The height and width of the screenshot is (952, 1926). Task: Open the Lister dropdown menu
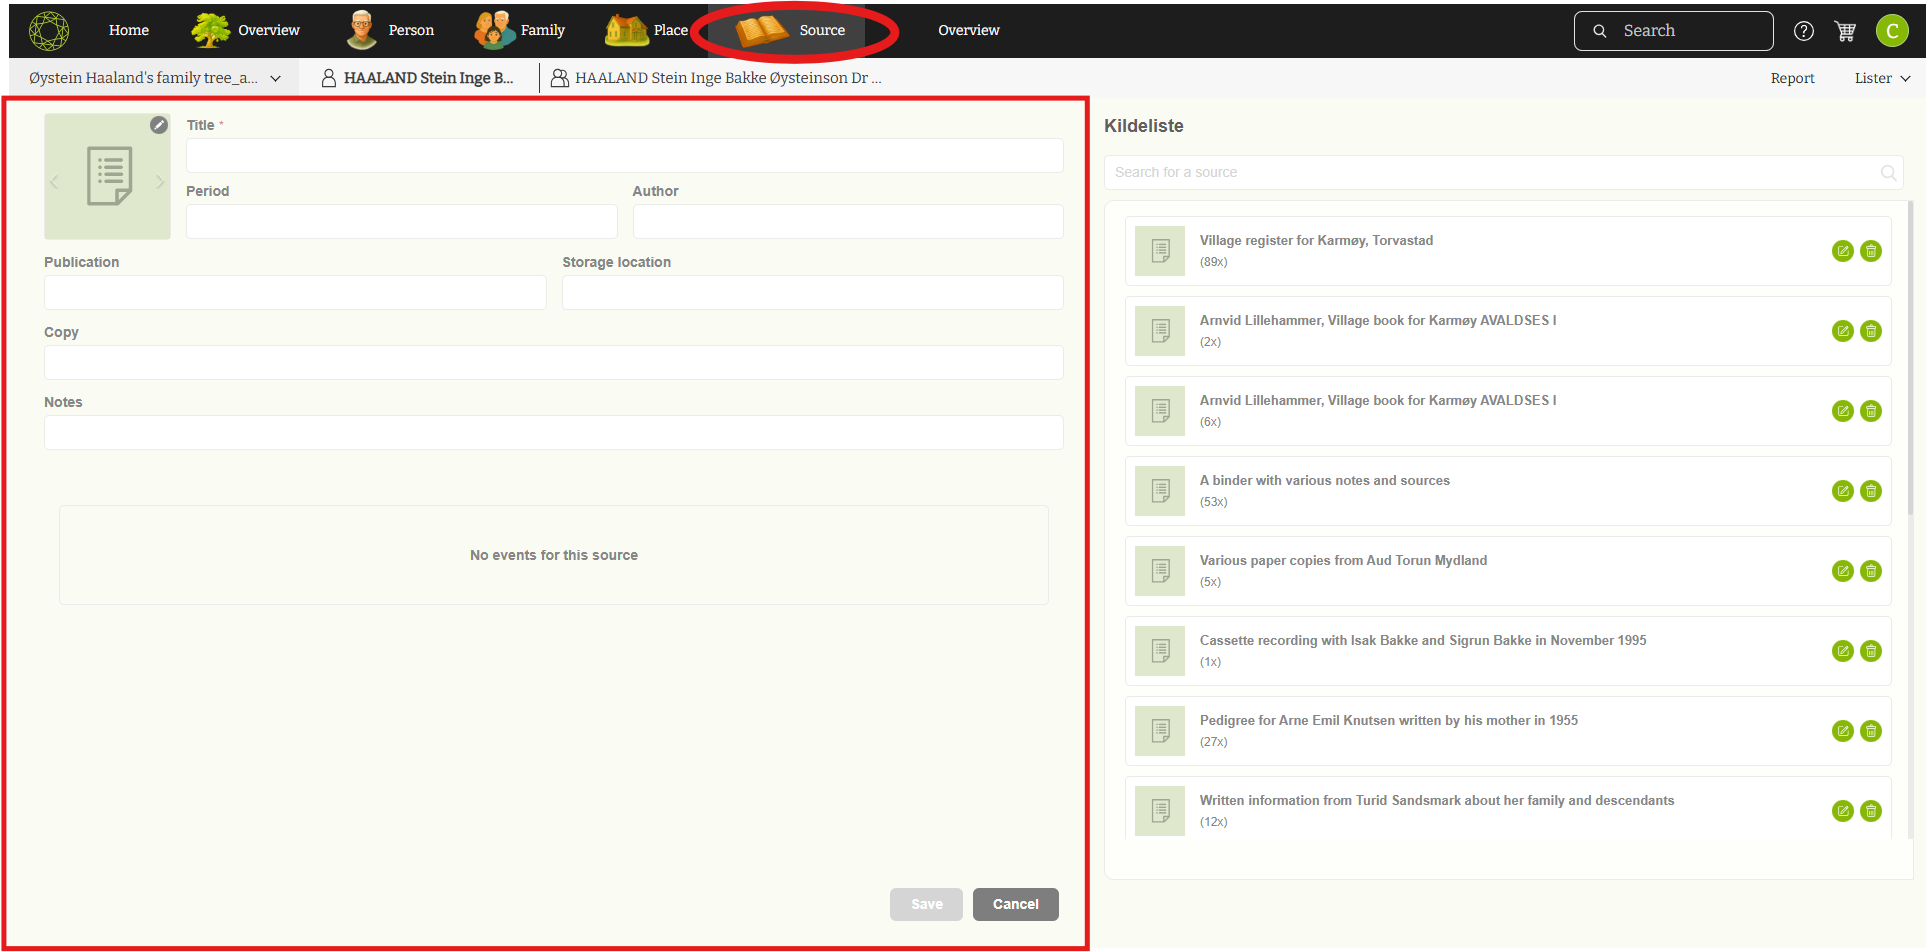coord(1882,78)
